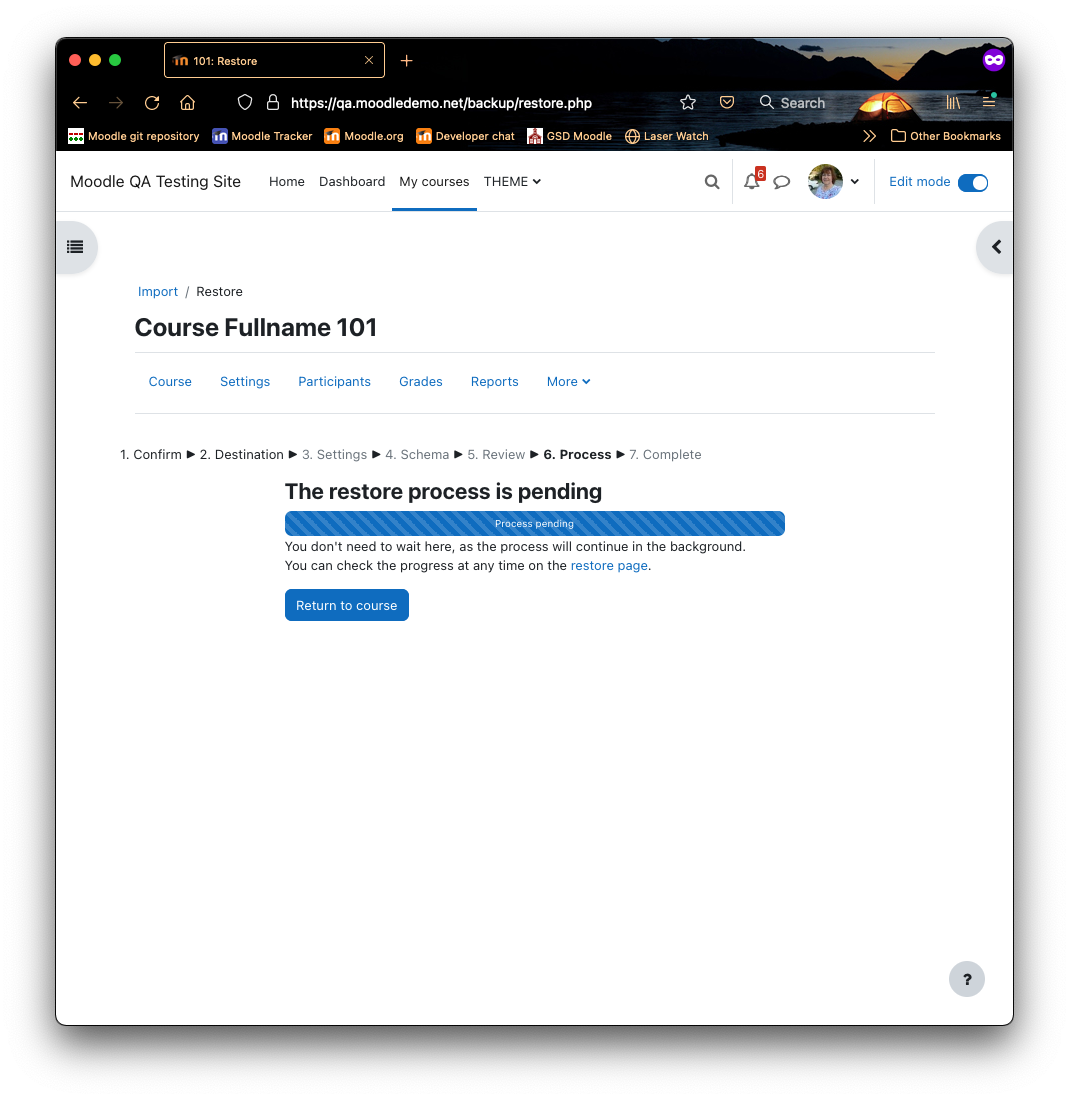Screen dimensions: 1069x1099
Task: Open Moodle Tracker bookmark
Action: (x=262, y=136)
